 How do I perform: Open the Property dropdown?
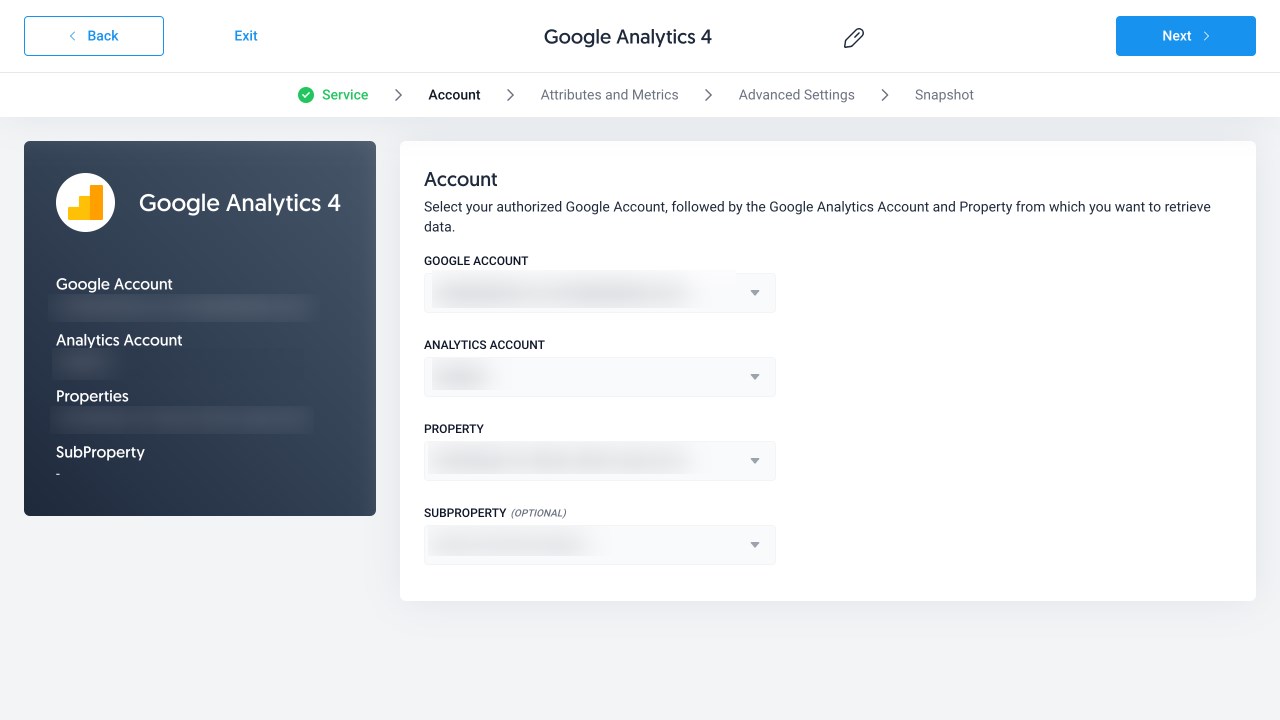[600, 461]
